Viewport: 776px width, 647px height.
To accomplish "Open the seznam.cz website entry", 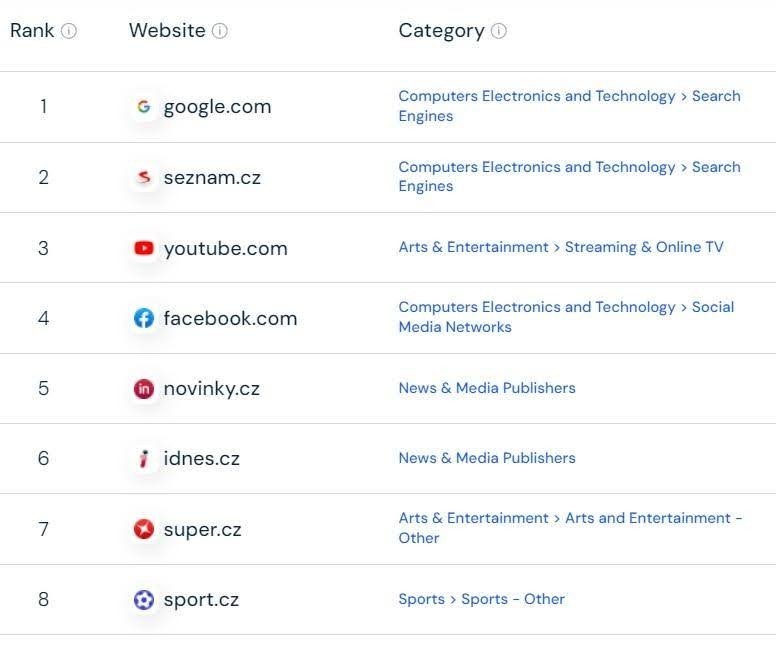I will tap(212, 177).
